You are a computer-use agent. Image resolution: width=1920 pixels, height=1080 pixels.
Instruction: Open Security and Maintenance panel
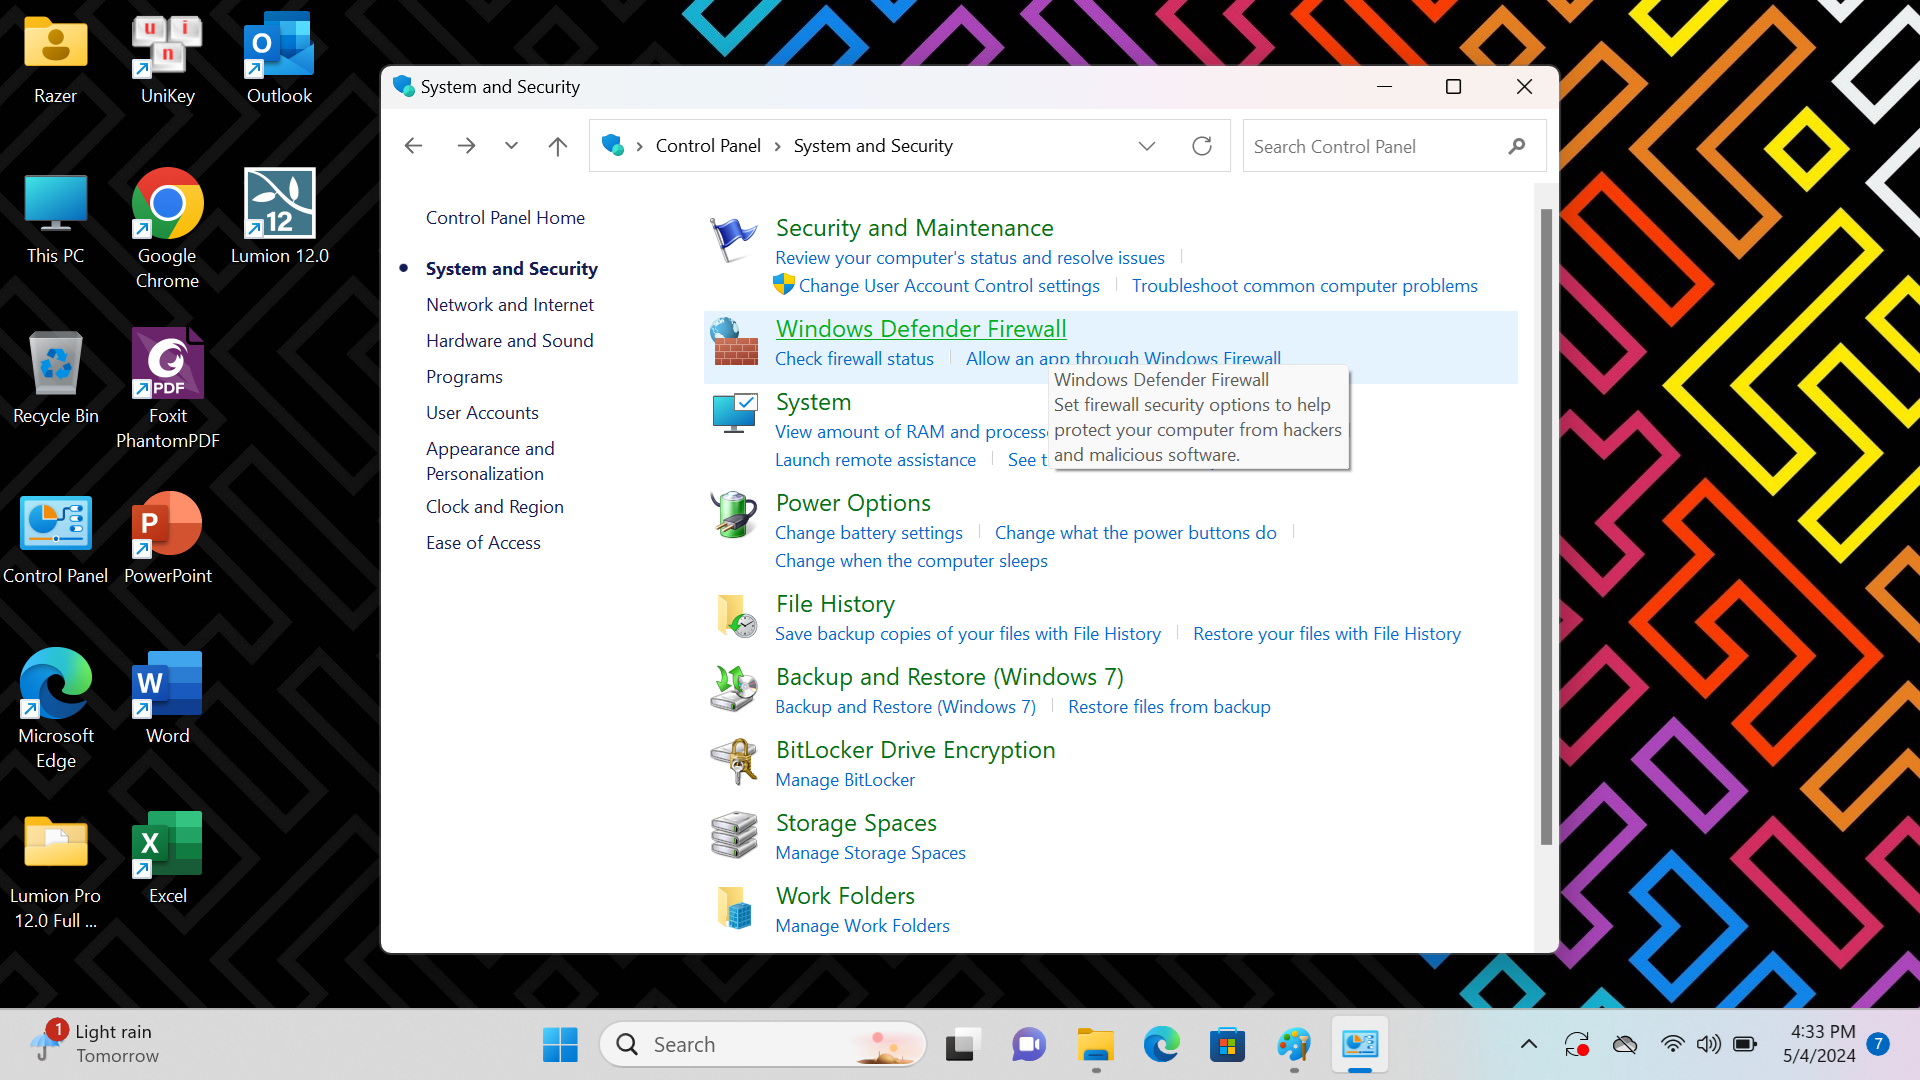pyautogui.click(x=914, y=227)
